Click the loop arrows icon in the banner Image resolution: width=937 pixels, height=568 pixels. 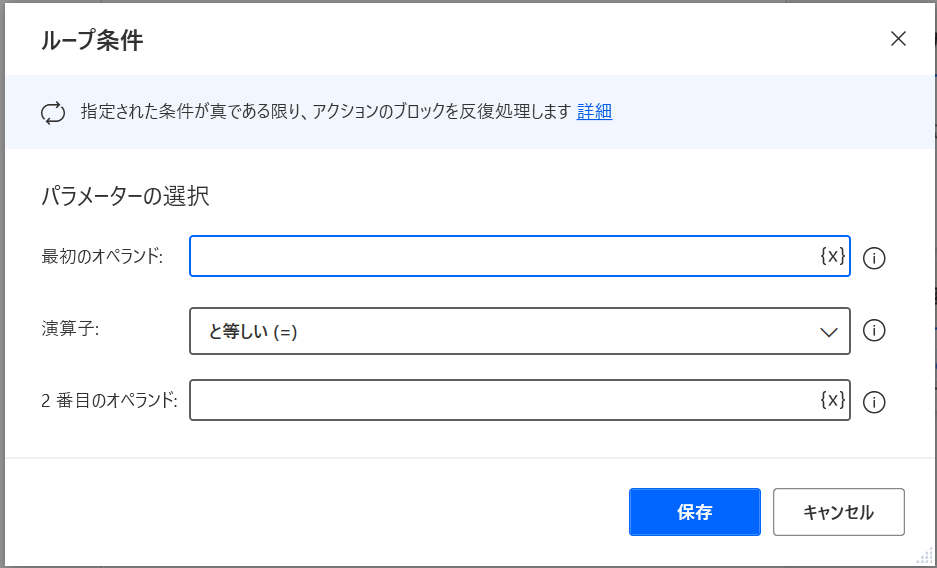tap(53, 112)
